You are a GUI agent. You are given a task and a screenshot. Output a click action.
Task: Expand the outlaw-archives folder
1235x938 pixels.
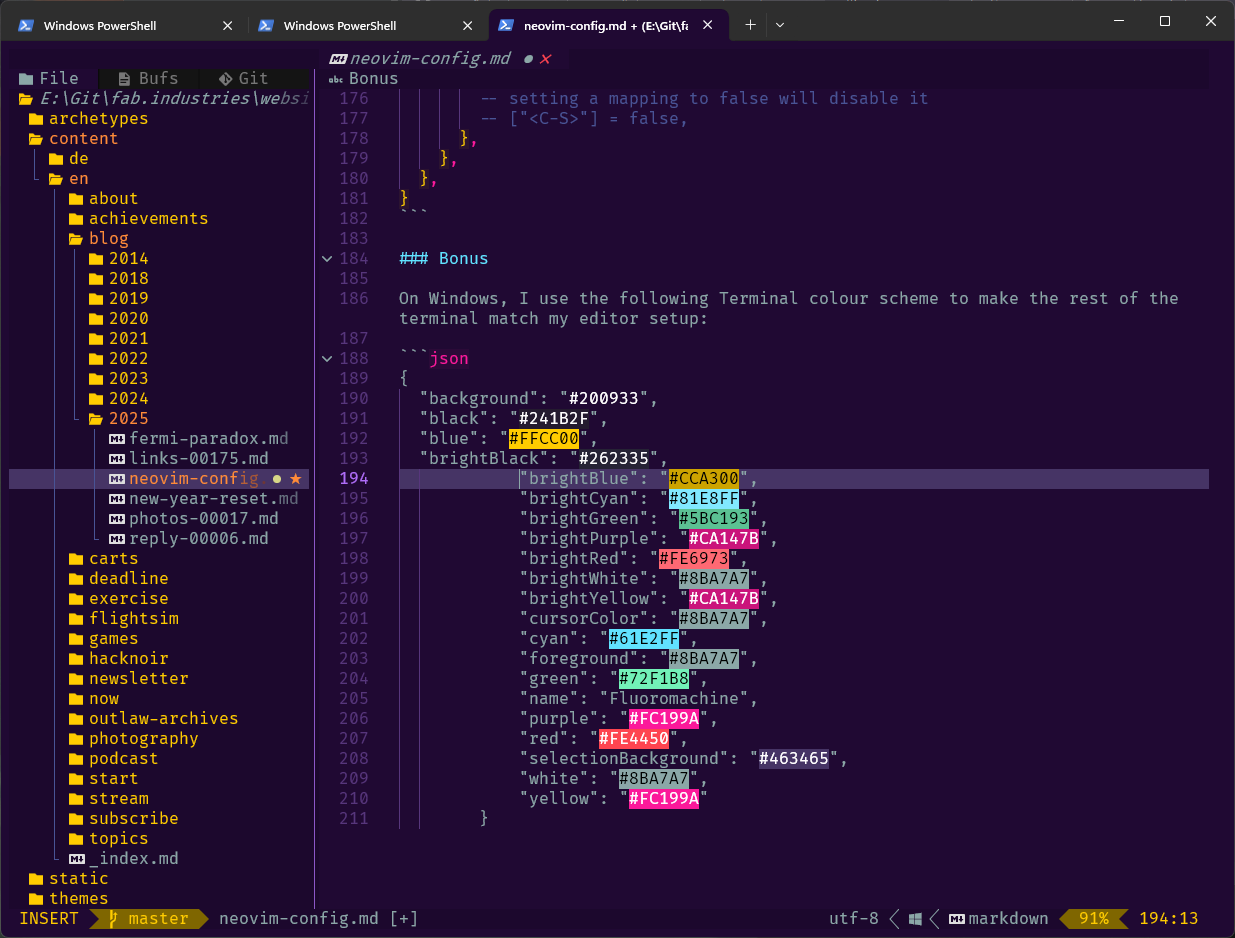pyautogui.click(x=153, y=718)
